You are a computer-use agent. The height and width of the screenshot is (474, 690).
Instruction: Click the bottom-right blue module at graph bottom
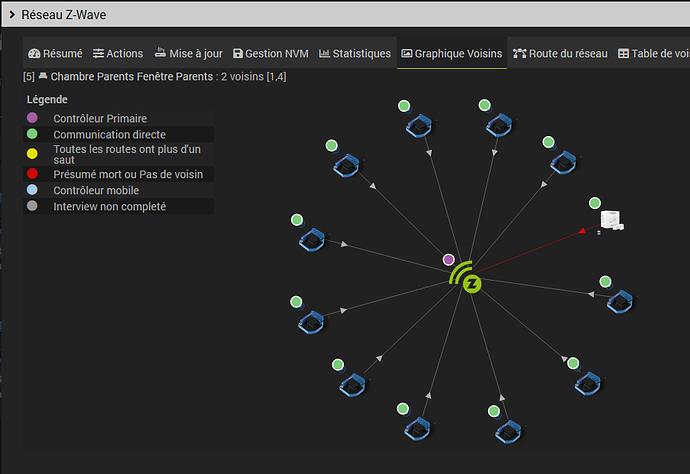coord(508,432)
